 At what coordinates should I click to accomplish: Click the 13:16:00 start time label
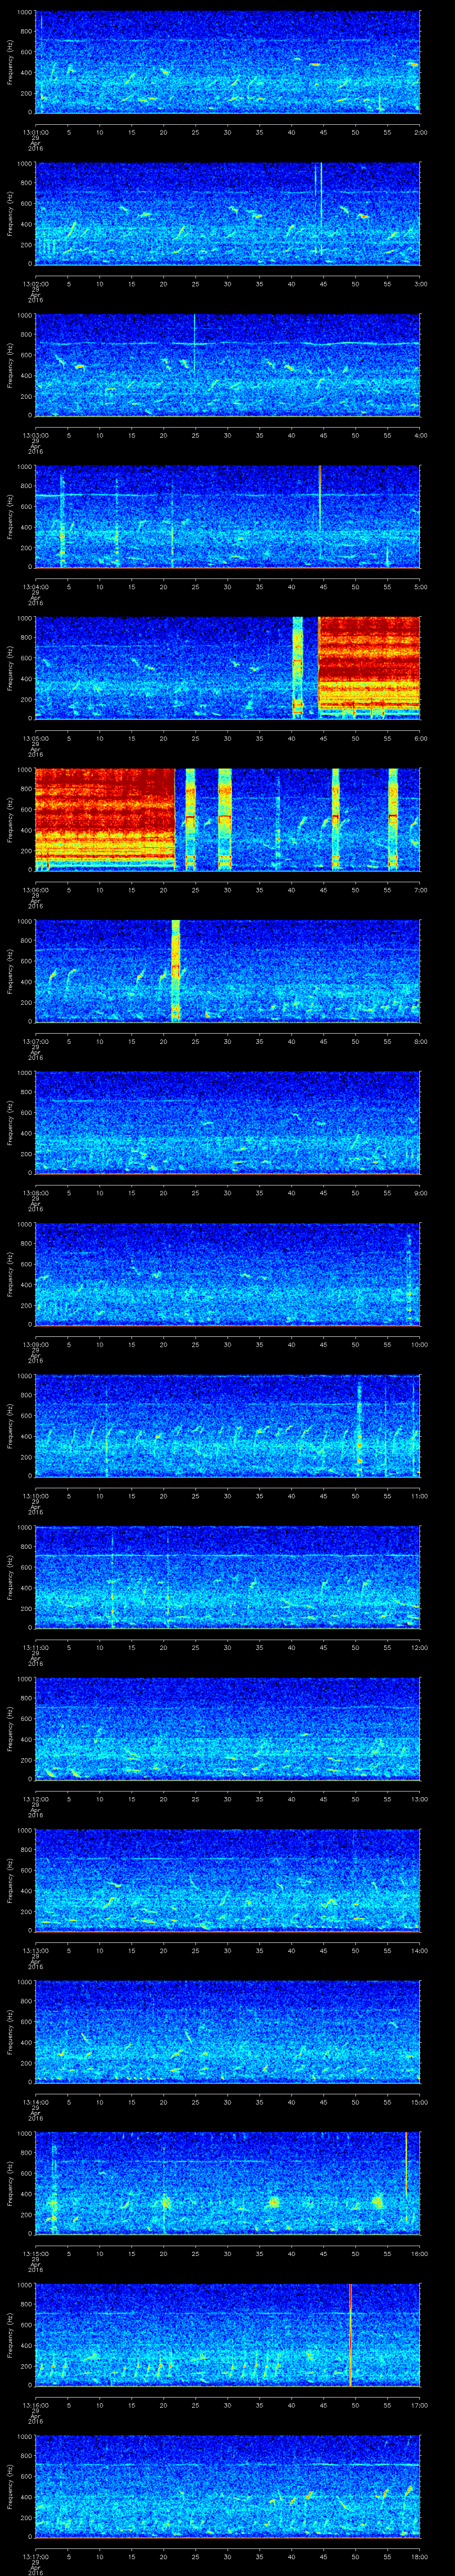pos(35,2405)
